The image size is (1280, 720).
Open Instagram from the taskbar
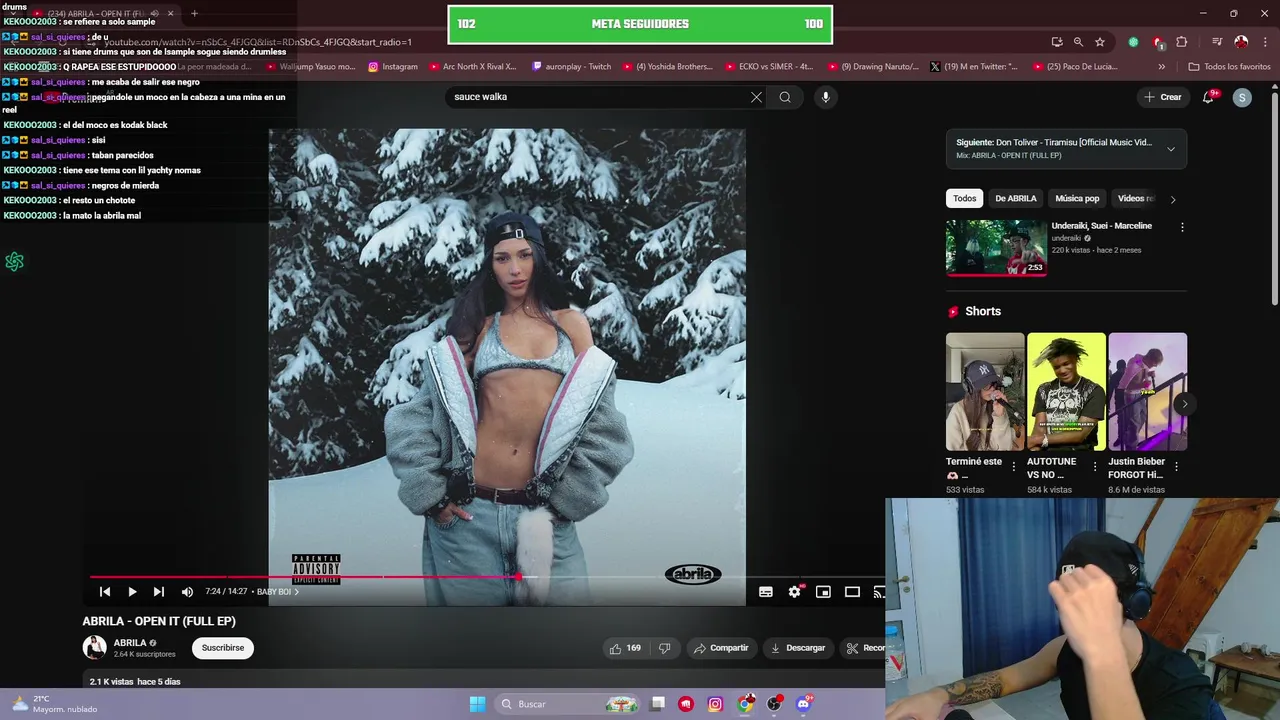click(715, 704)
